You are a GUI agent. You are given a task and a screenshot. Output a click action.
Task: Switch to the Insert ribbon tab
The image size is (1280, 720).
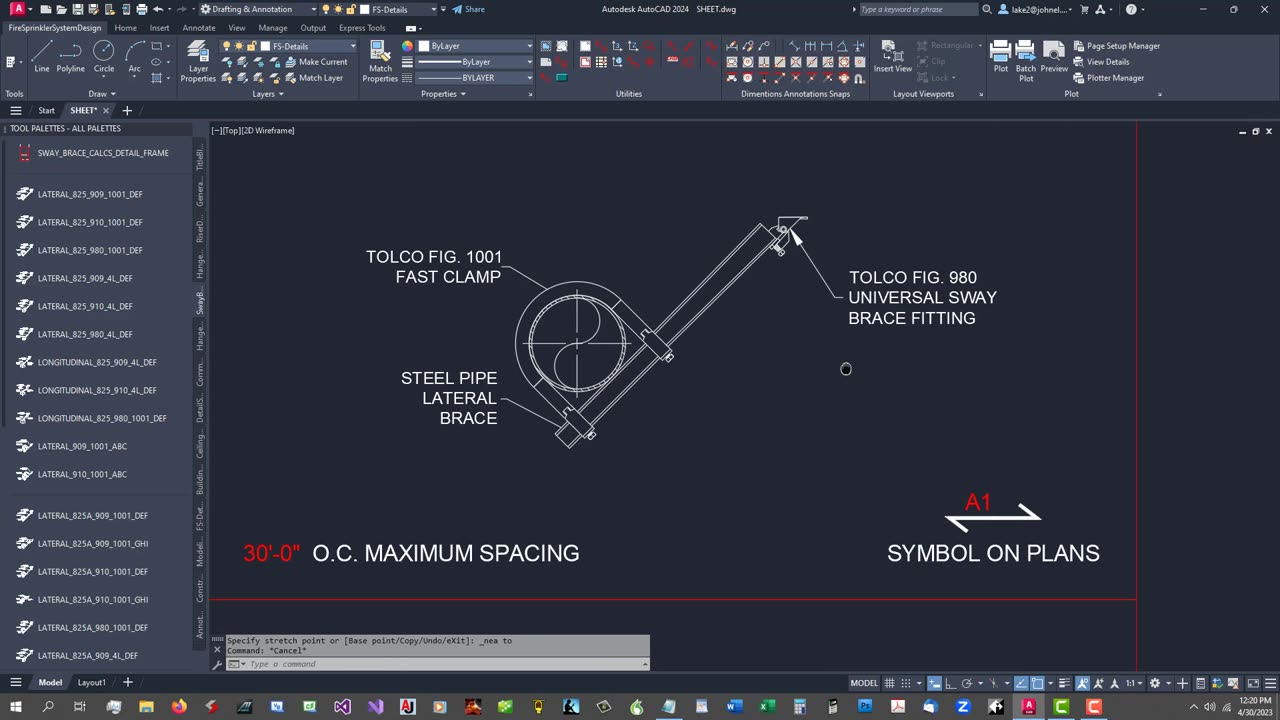tap(160, 28)
